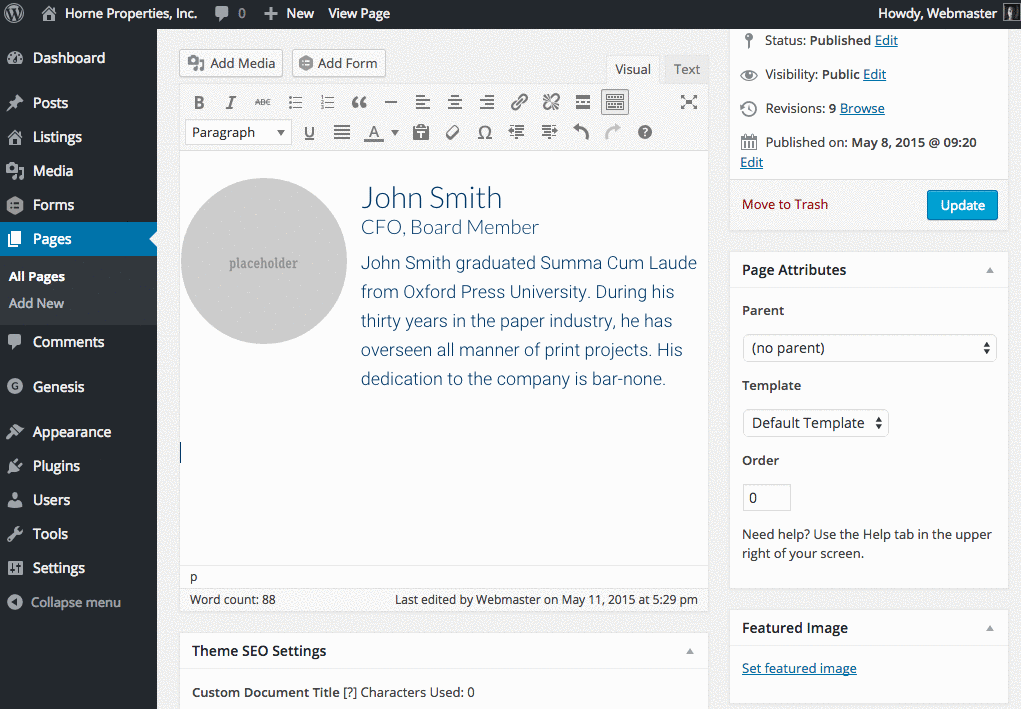Open the Paragraph format dropdown
This screenshot has width=1021, height=709.
point(238,133)
